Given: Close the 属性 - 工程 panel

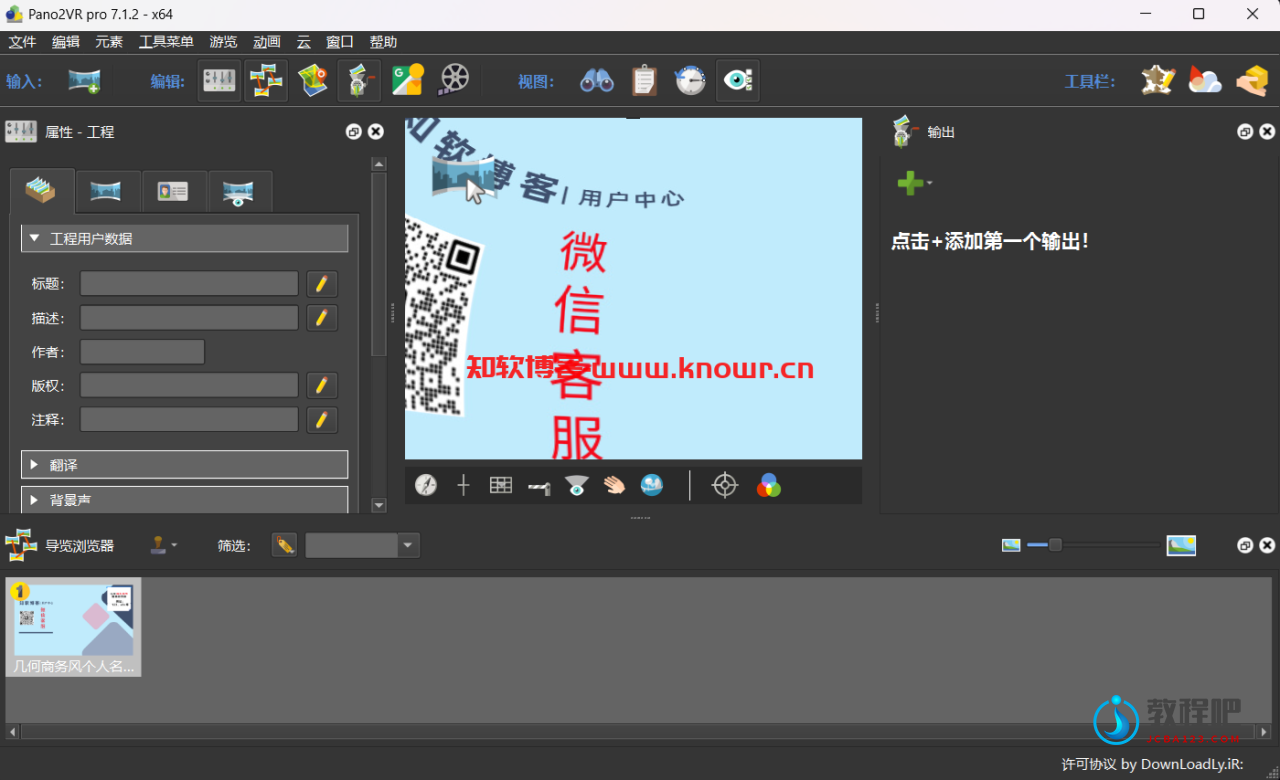Looking at the screenshot, I should (x=376, y=132).
